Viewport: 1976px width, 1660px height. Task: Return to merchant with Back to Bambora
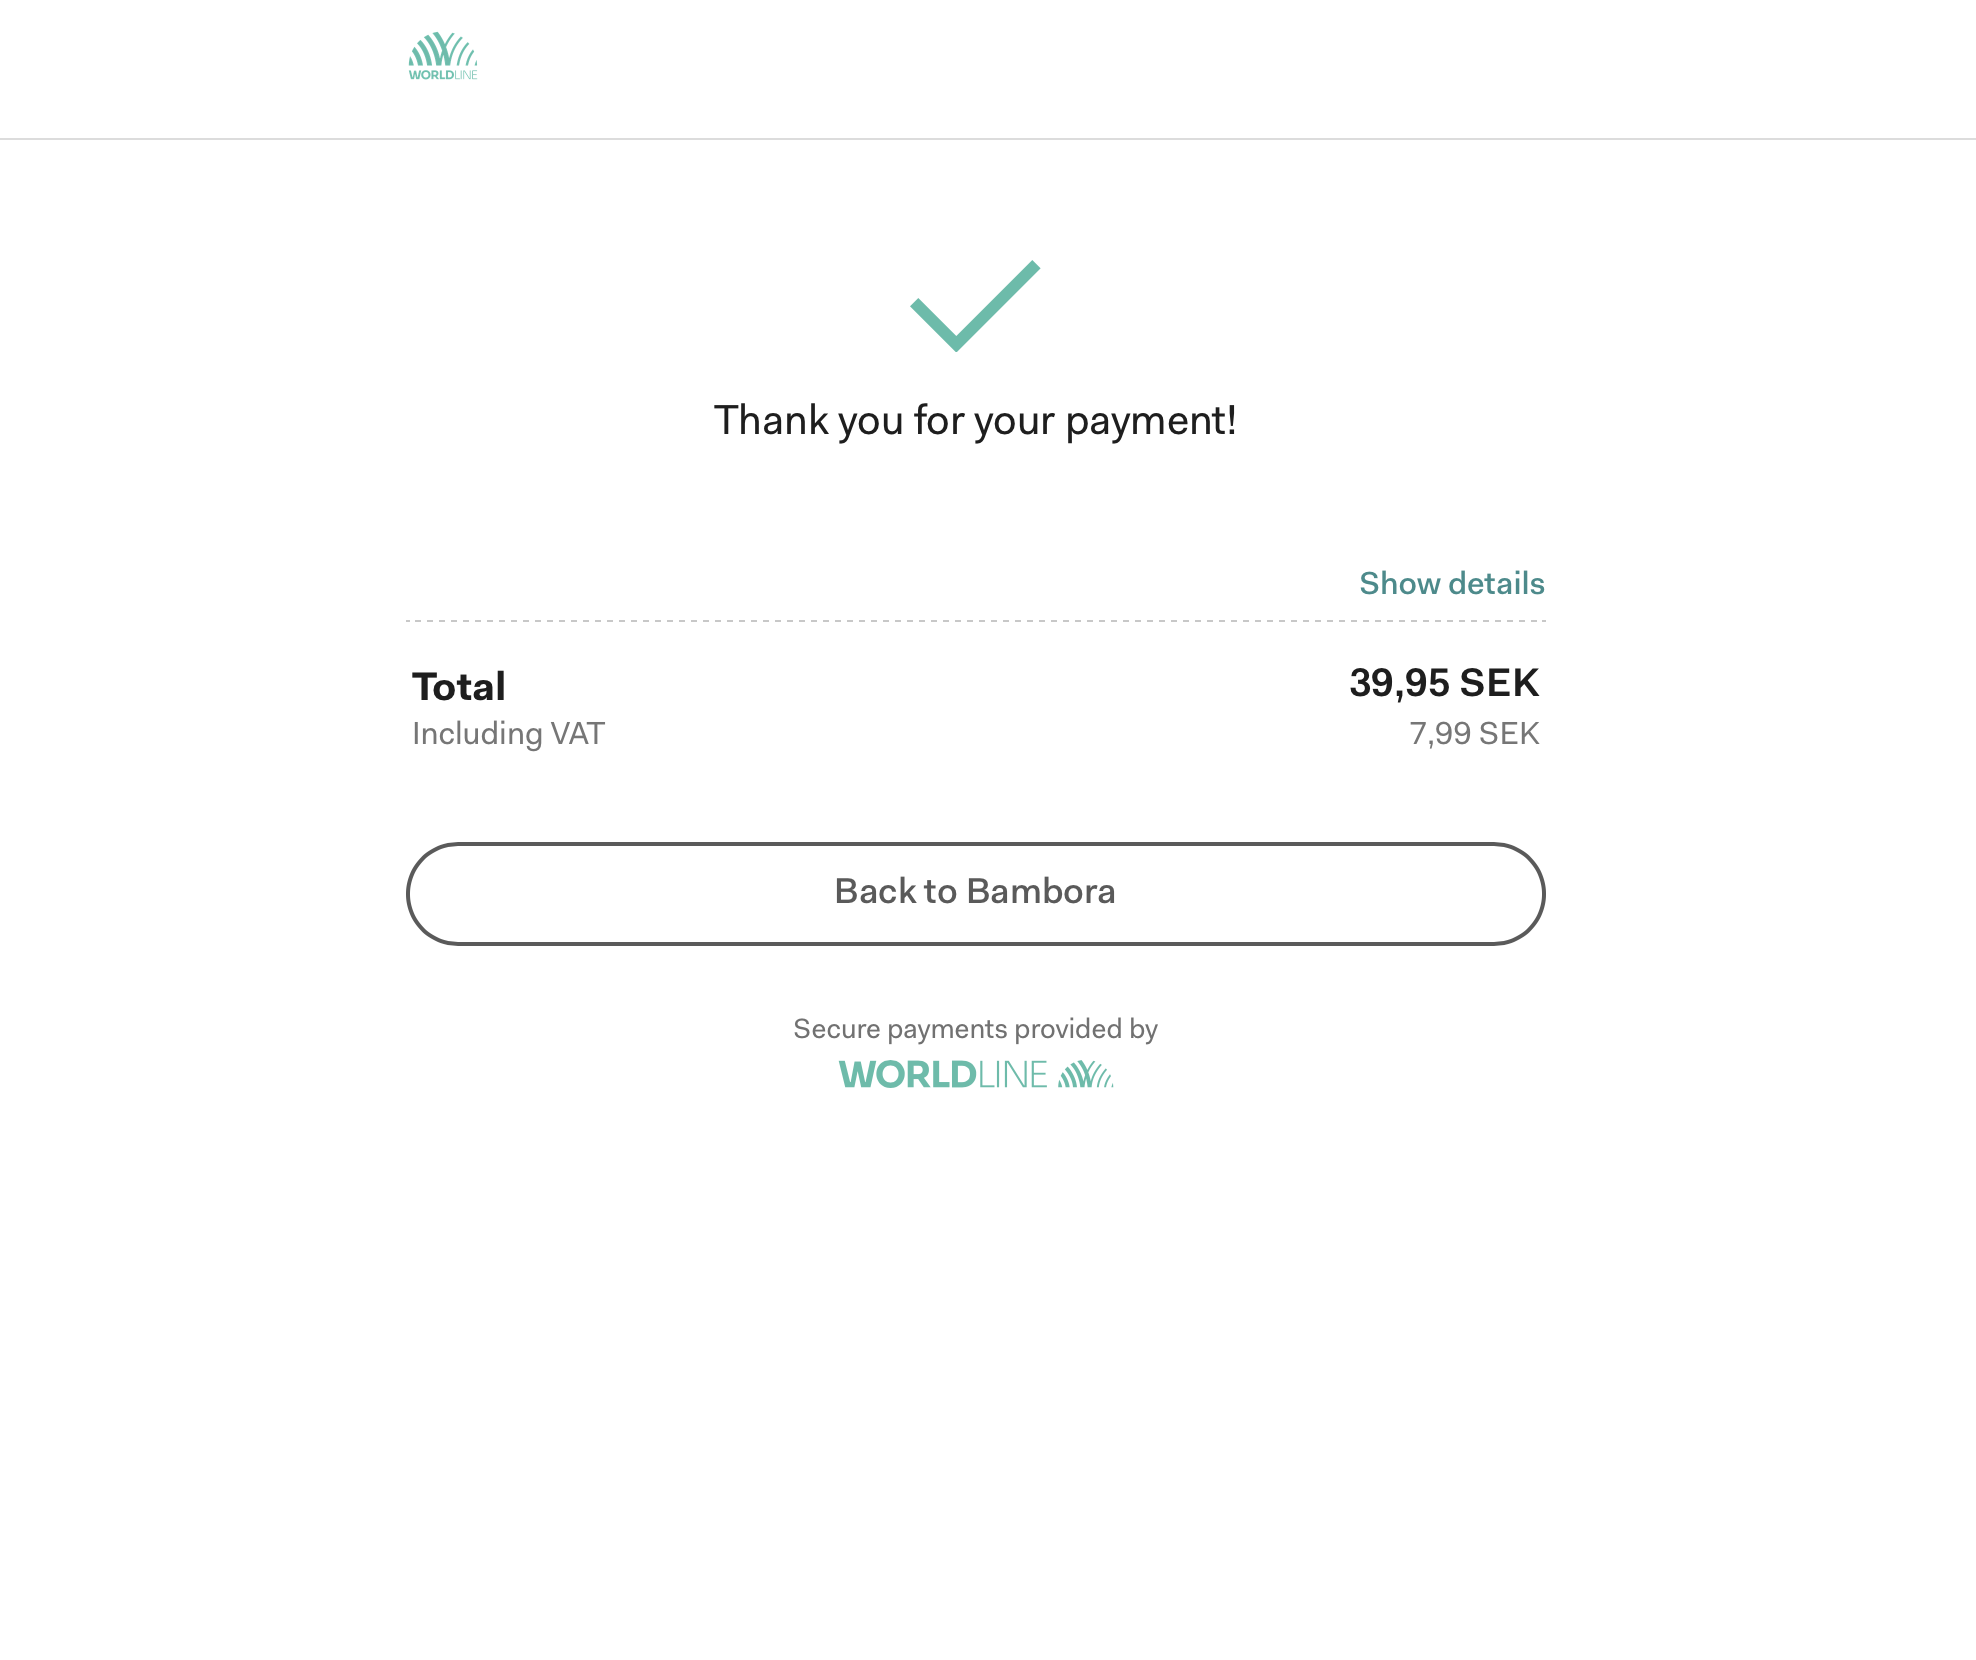975,893
